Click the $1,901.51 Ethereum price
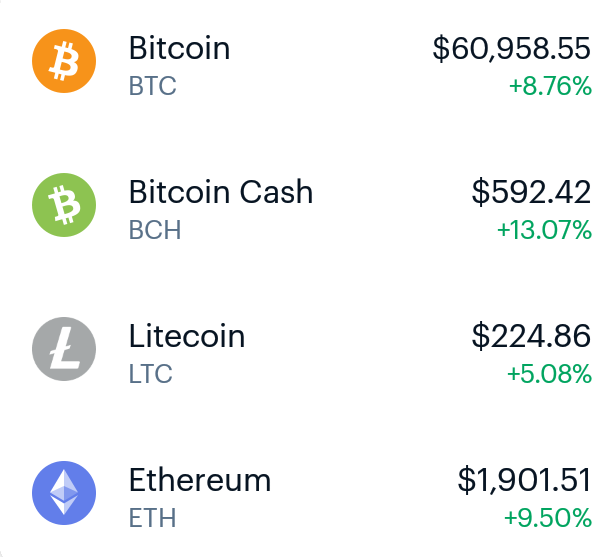Viewport: 616px width, 557px height. click(x=524, y=480)
